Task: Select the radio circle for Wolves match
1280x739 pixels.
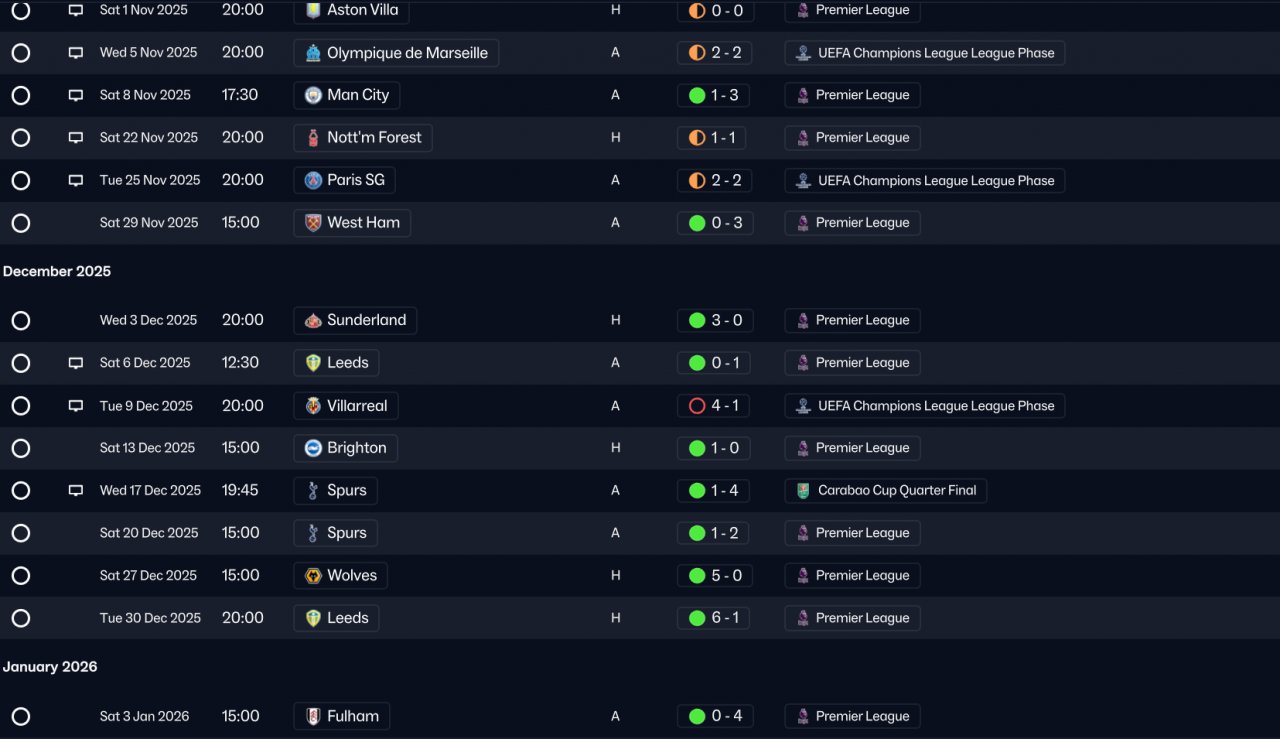Action: point(21,576)
